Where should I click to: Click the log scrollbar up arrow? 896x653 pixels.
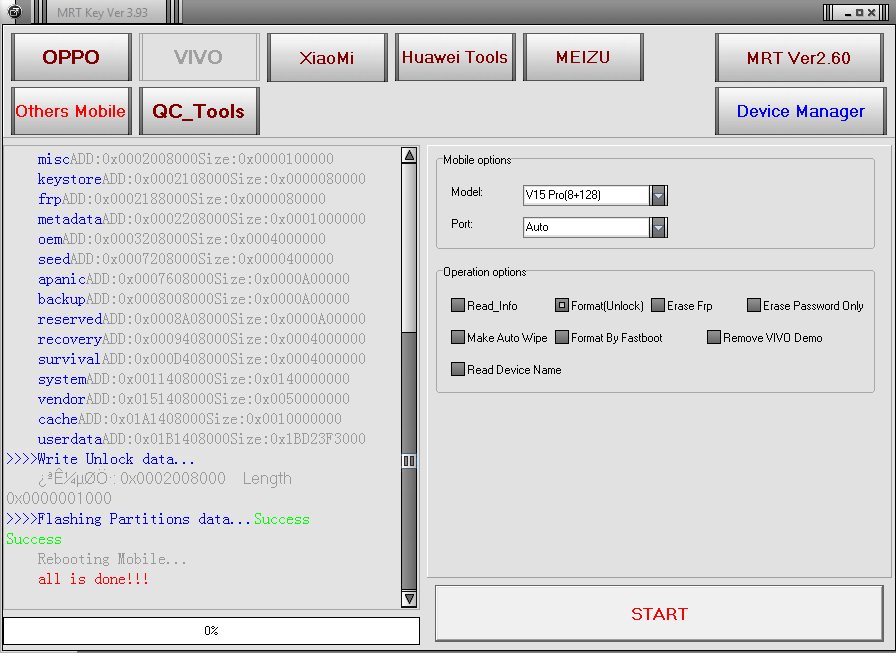click(409, 155)
